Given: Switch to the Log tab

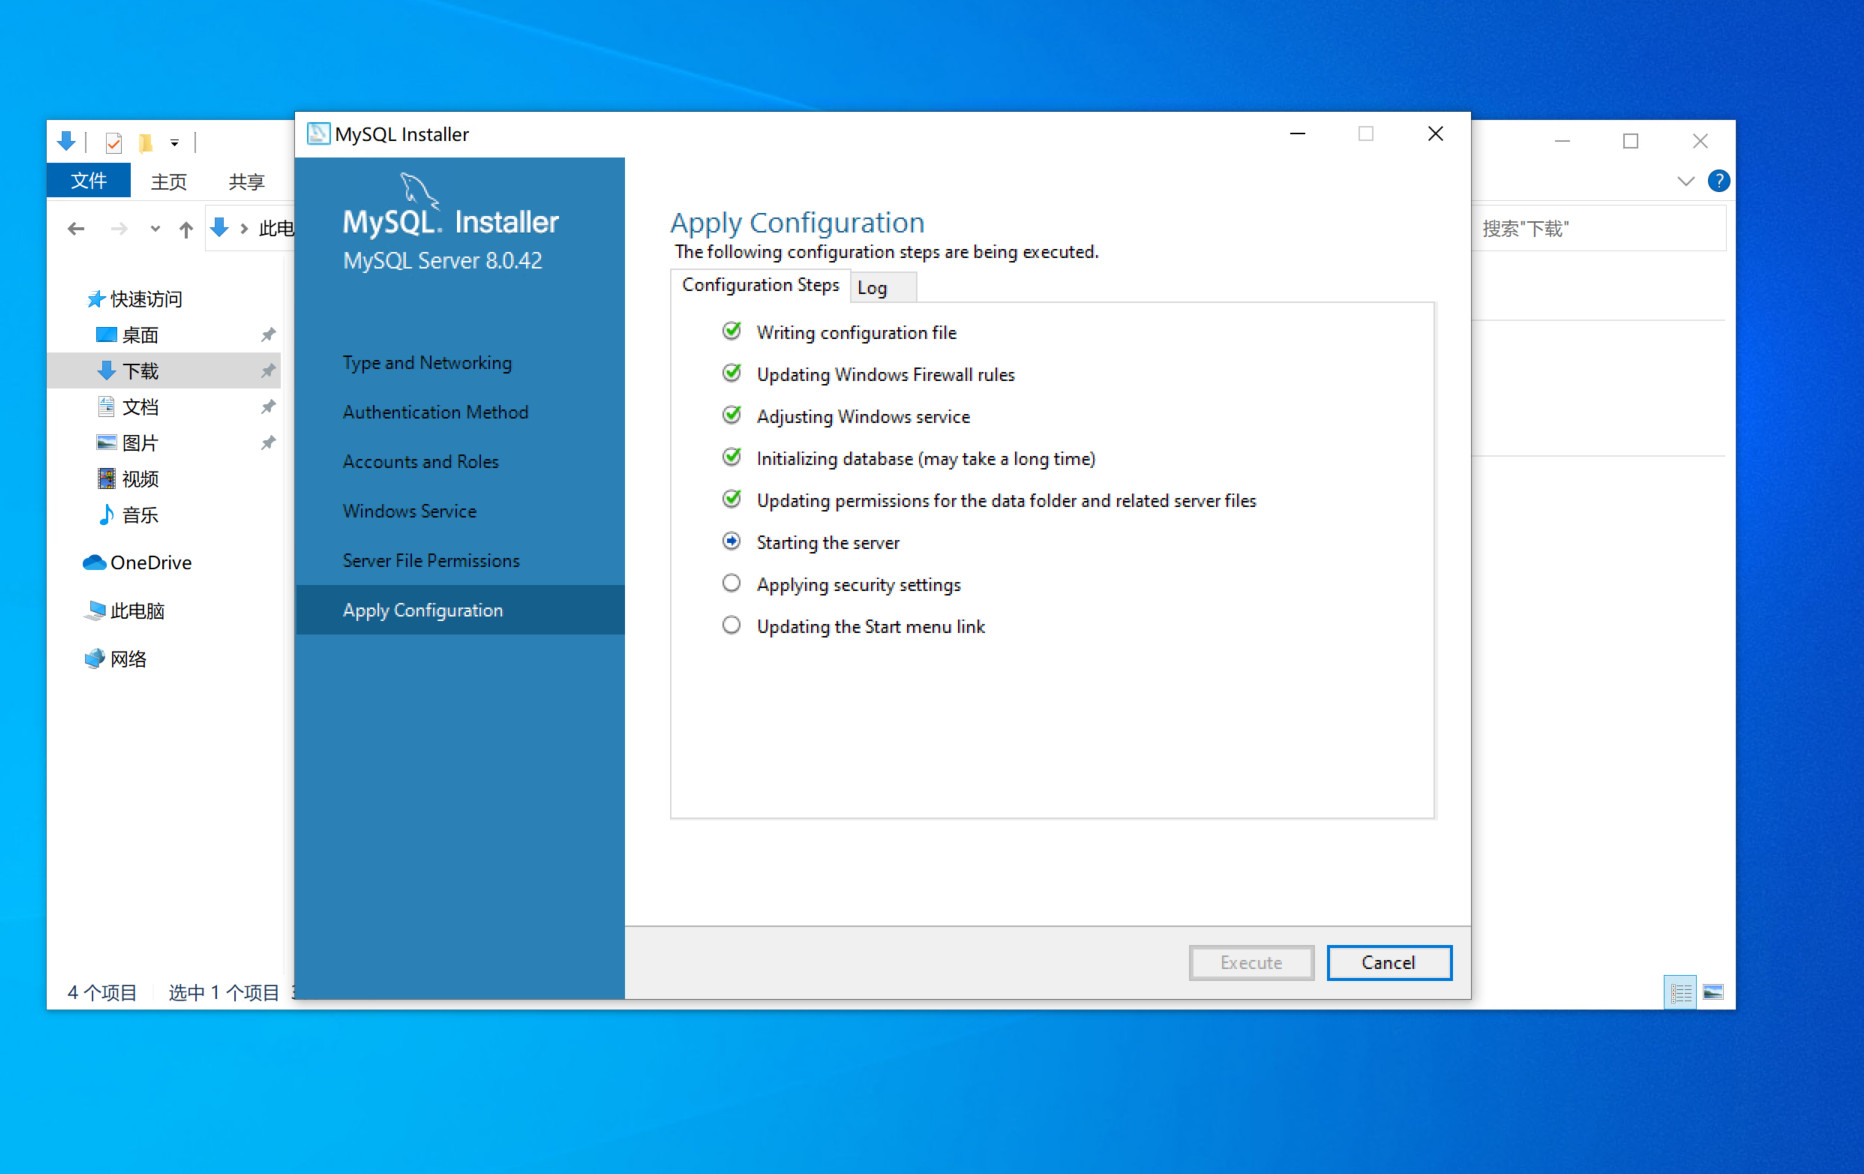Looking at the screenshot, I should pos(872,288).
